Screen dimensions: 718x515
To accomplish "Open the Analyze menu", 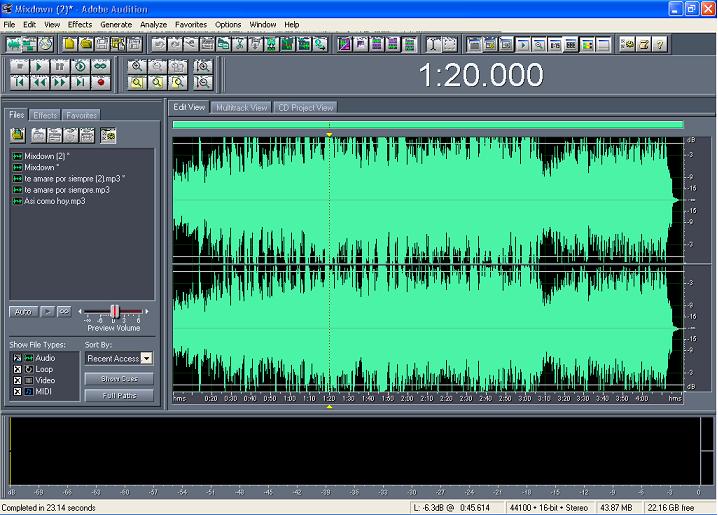I will [x=153, y=24].
